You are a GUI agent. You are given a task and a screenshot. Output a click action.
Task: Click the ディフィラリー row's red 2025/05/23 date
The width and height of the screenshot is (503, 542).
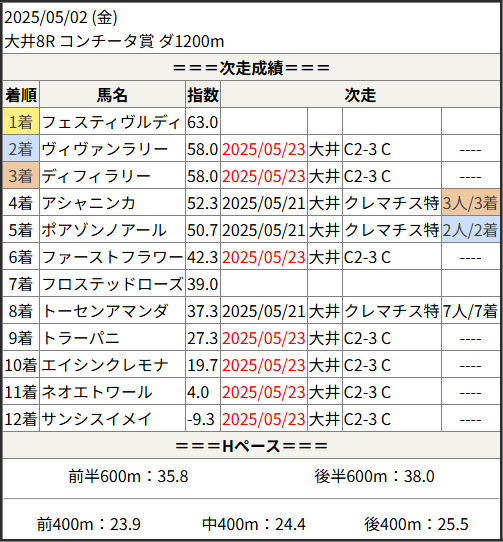(x=263, y=176)
